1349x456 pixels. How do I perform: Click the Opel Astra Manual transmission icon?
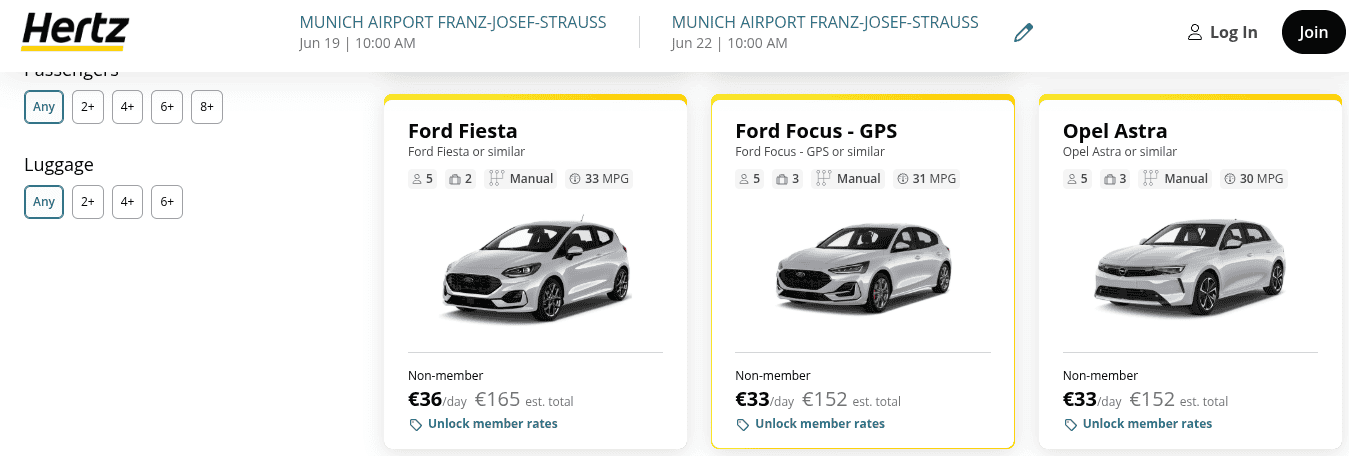coord(1151,179)
